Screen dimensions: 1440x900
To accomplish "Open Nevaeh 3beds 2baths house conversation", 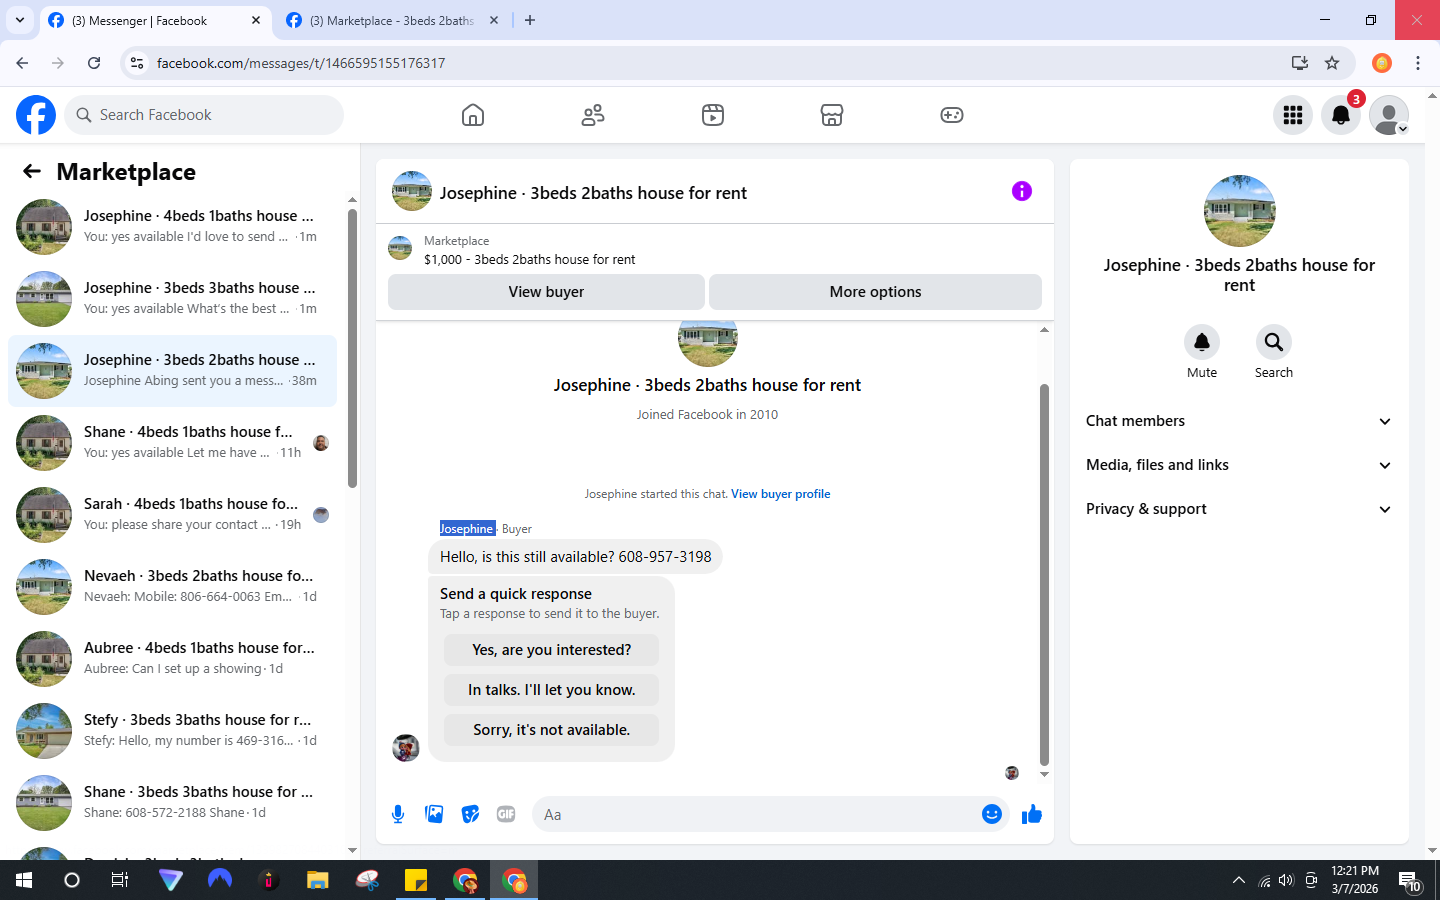I will point(172,587).
